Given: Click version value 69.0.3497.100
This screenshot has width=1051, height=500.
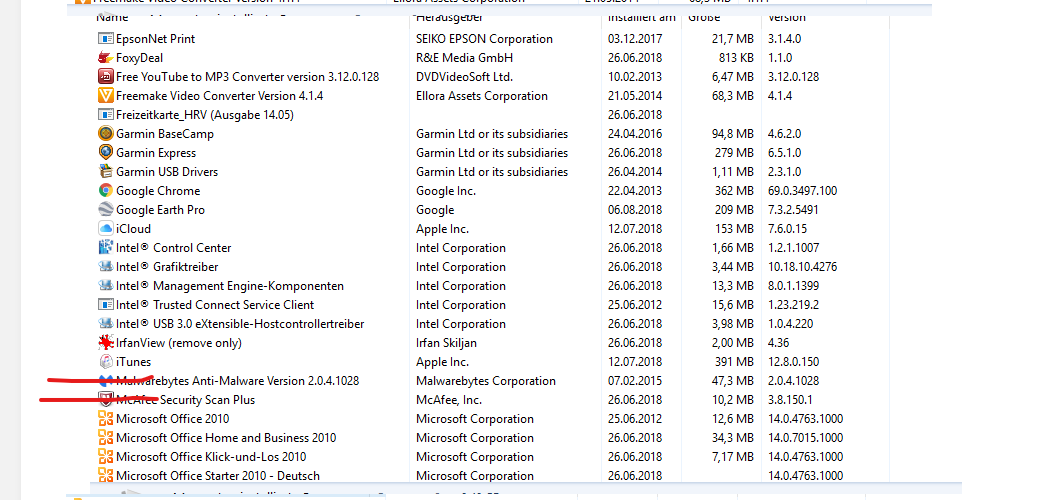Looking at the screenshot, I should tap(802, 190).
